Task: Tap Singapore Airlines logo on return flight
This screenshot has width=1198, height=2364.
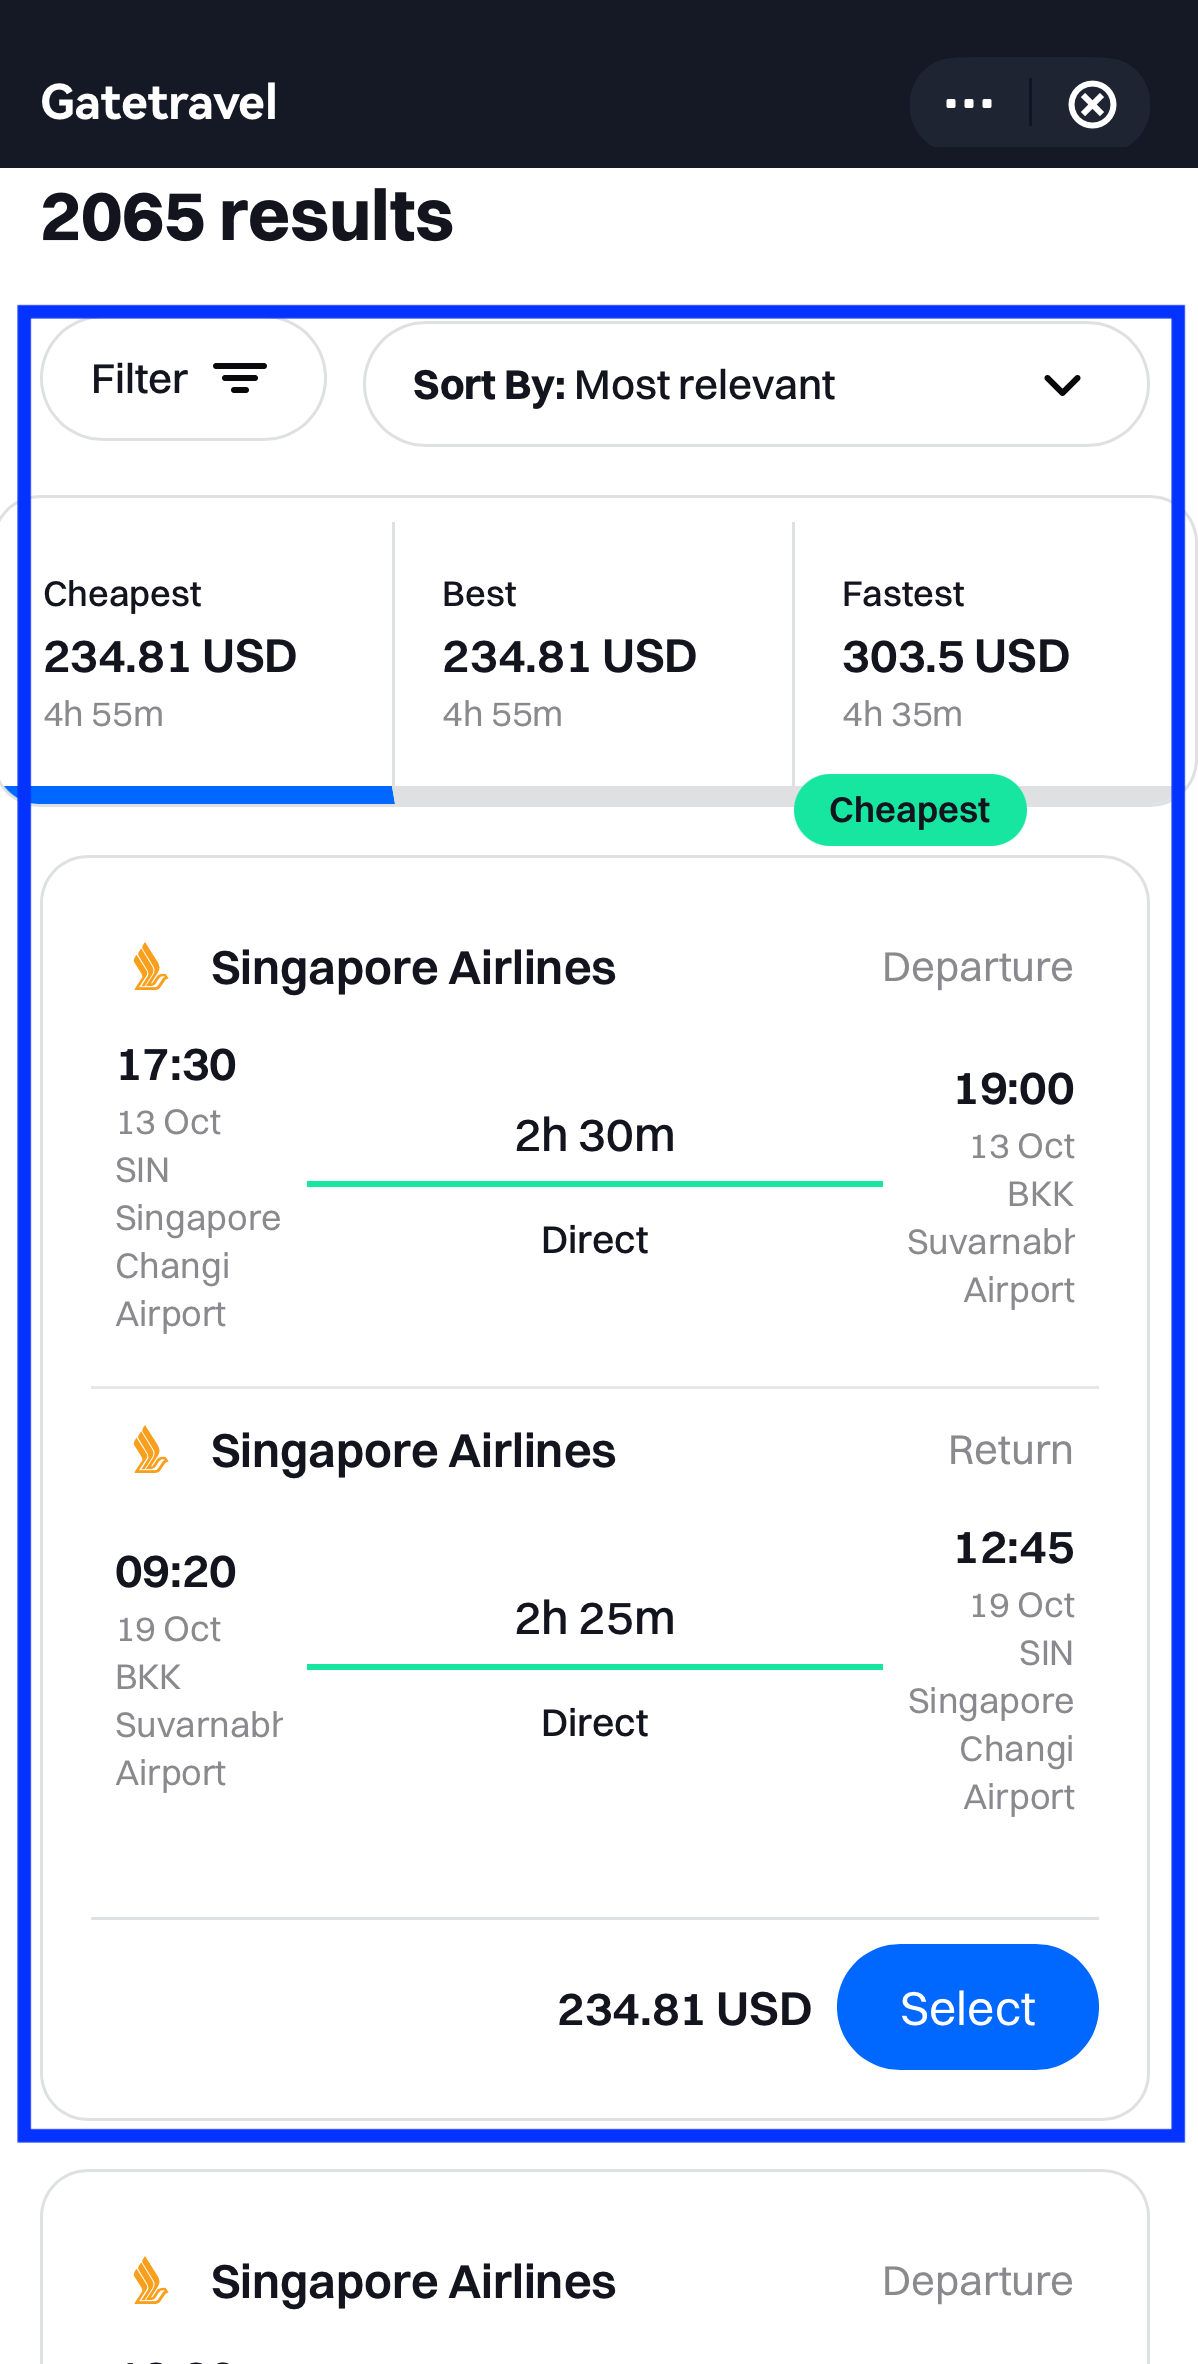Action: tap(150, 1450)
